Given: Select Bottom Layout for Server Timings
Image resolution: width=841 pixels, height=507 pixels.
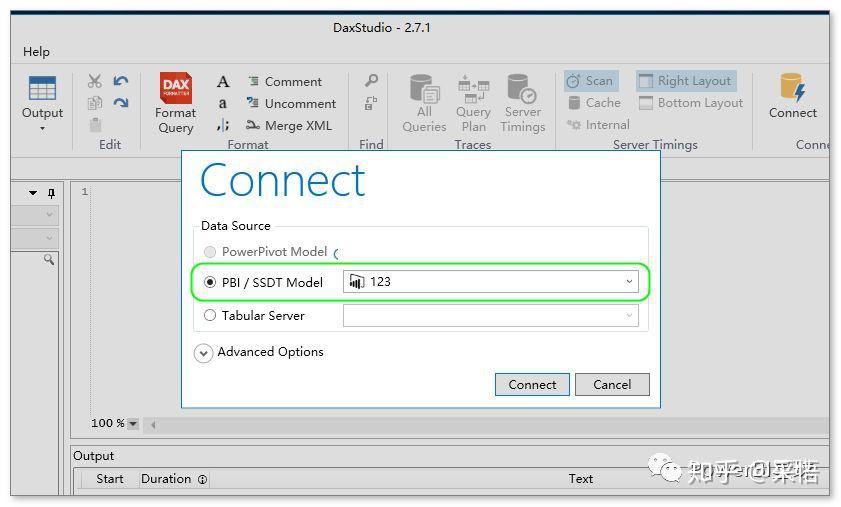Looking at the screenshot, I should pyautogui.click(x=691, y=102).
